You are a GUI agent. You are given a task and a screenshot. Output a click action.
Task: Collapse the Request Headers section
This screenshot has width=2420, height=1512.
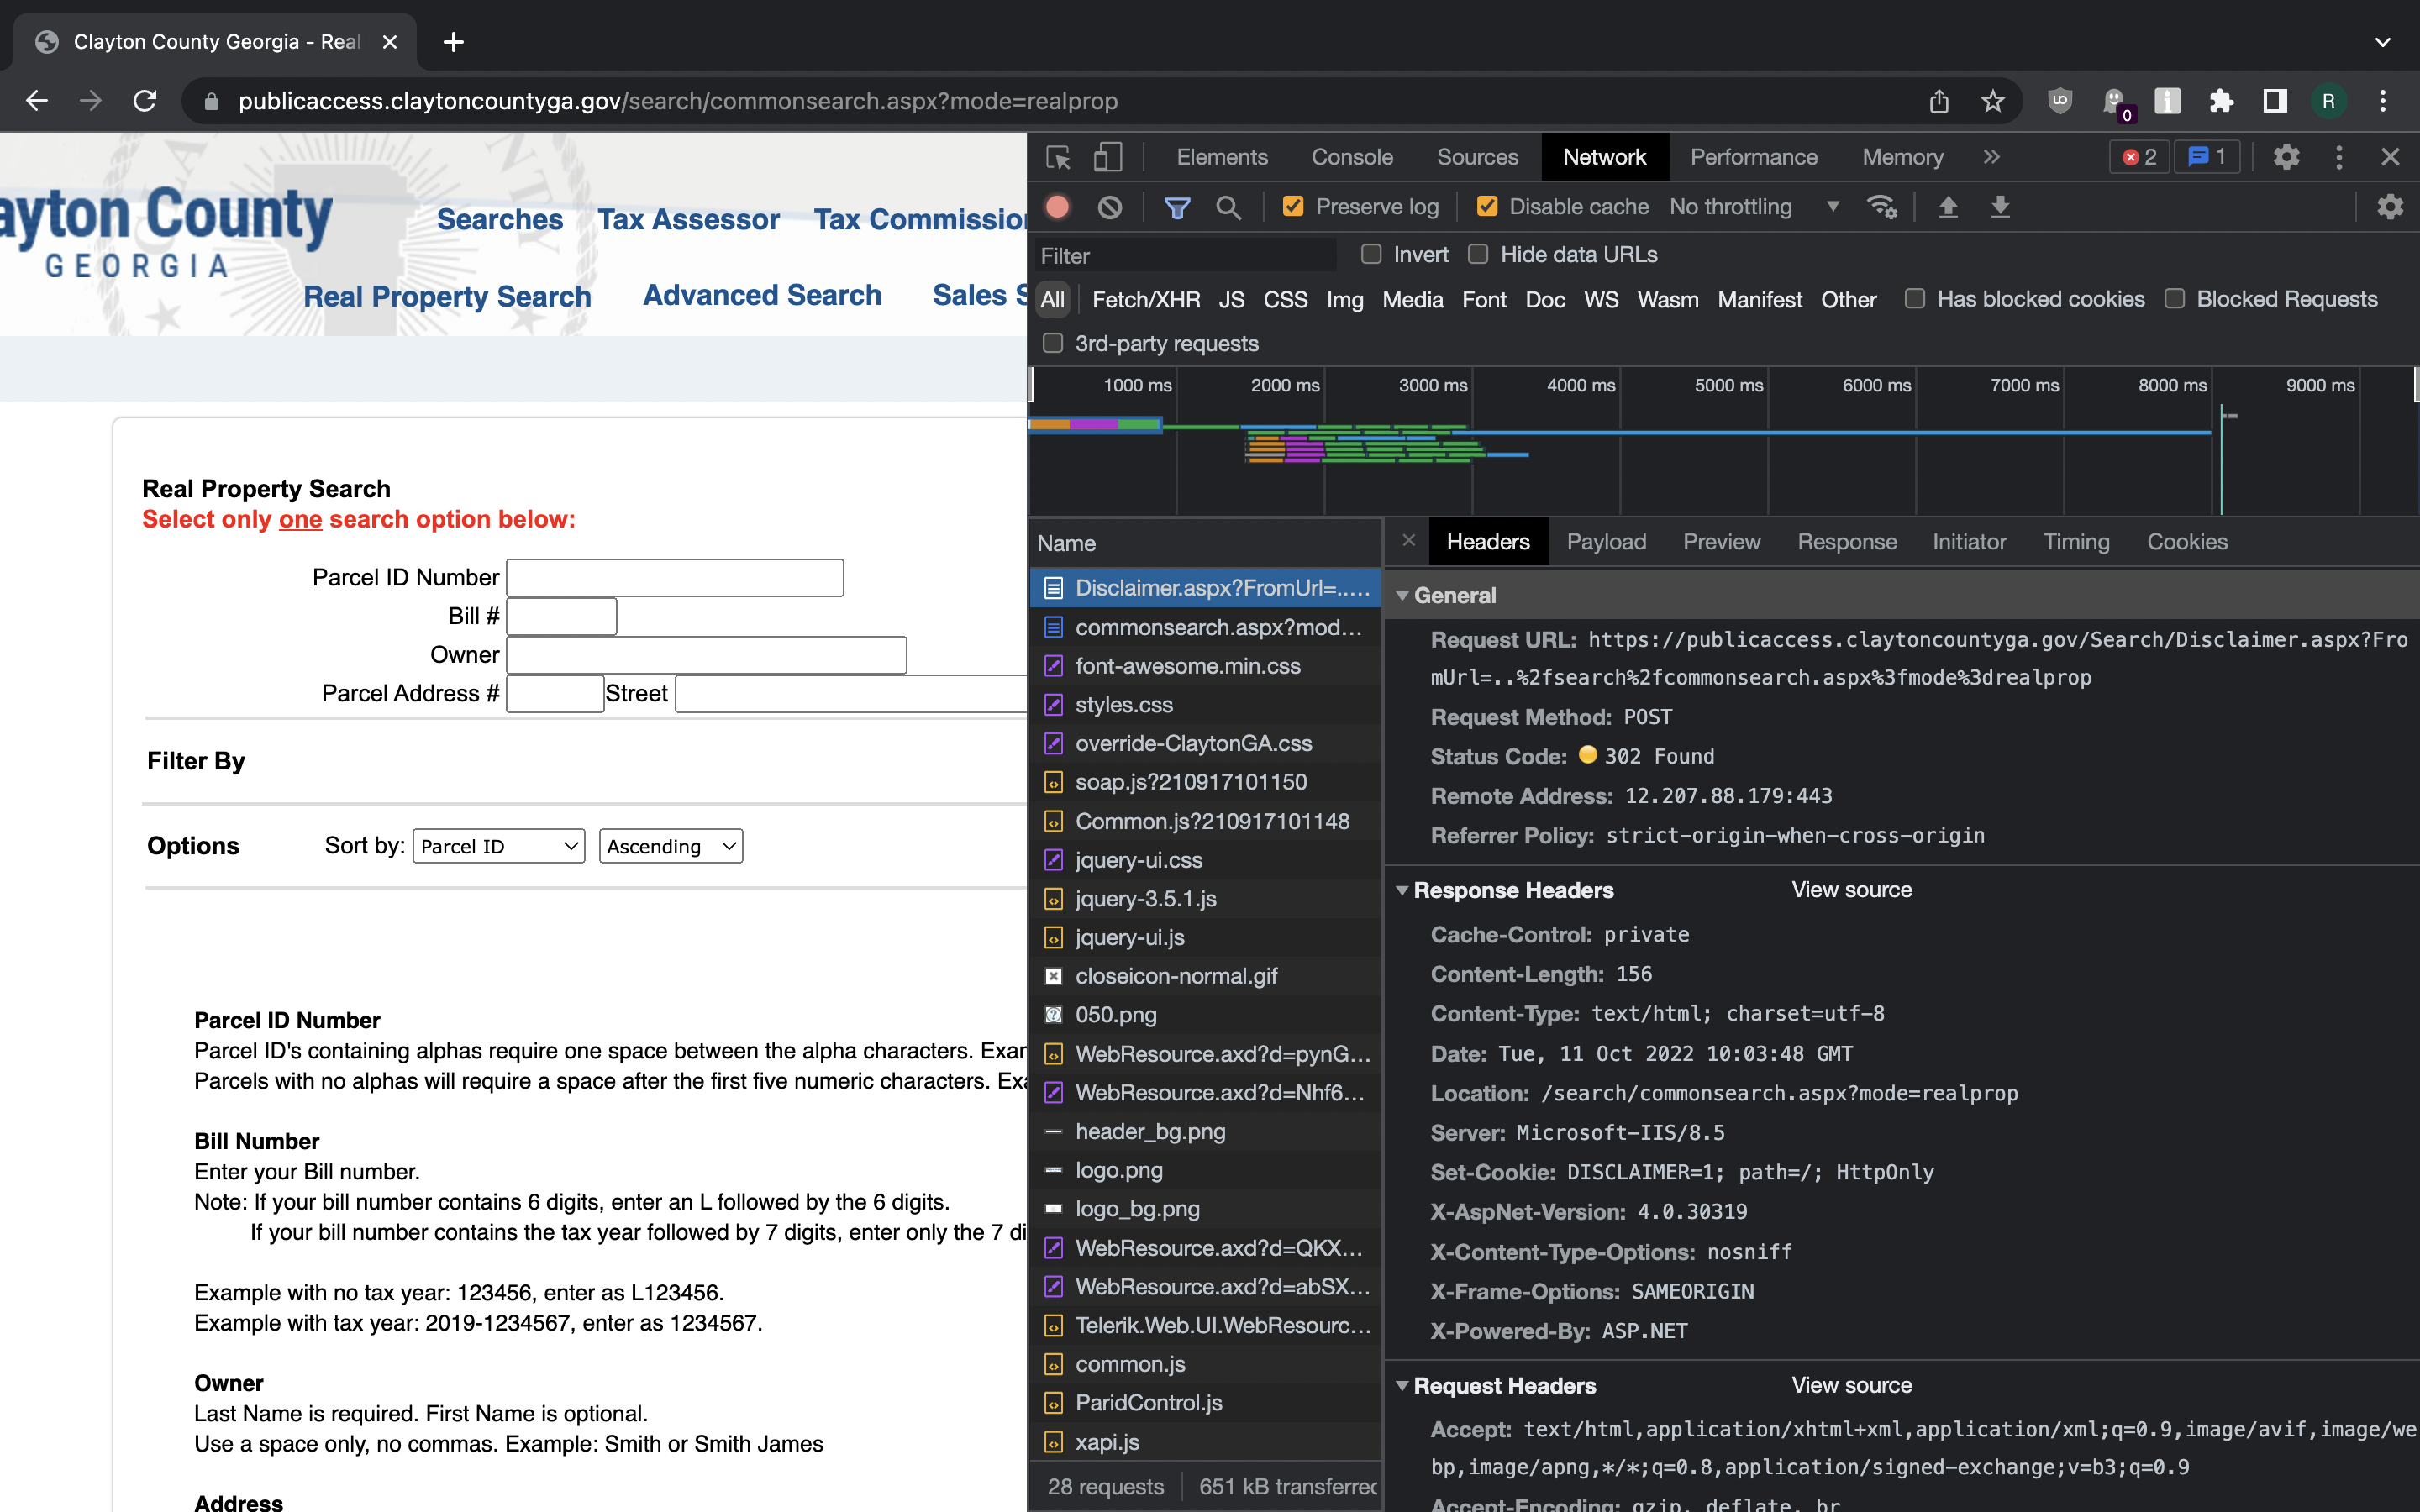click(1402, 1386)
